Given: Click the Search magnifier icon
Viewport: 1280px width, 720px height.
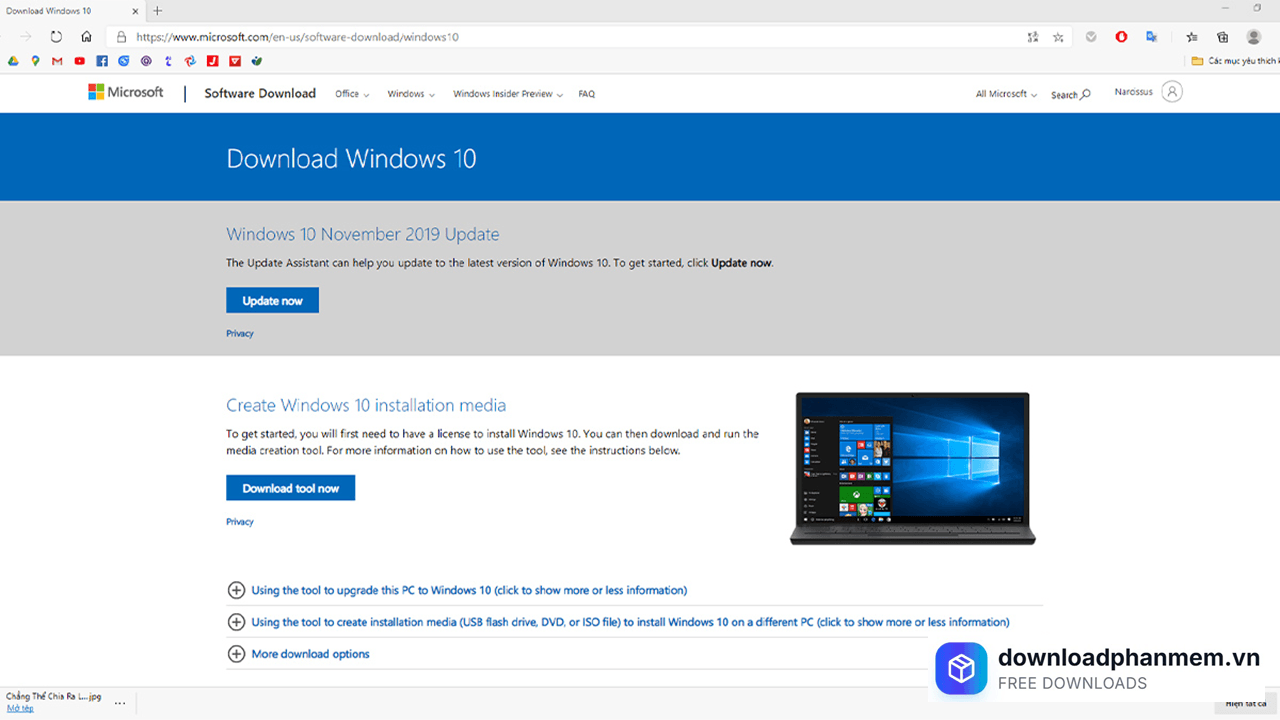Looking at the screenshot, I should [x=1083, y=93].
